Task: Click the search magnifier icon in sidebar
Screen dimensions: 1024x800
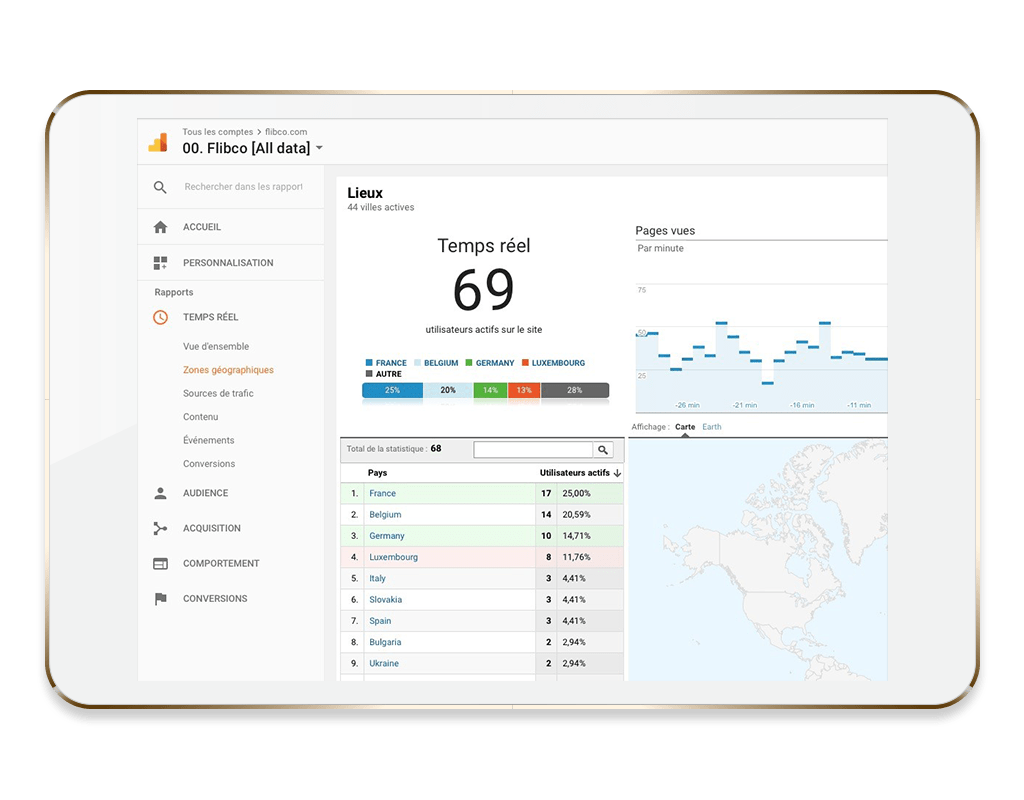Action: pyautogui.click(x=160, y=187)
